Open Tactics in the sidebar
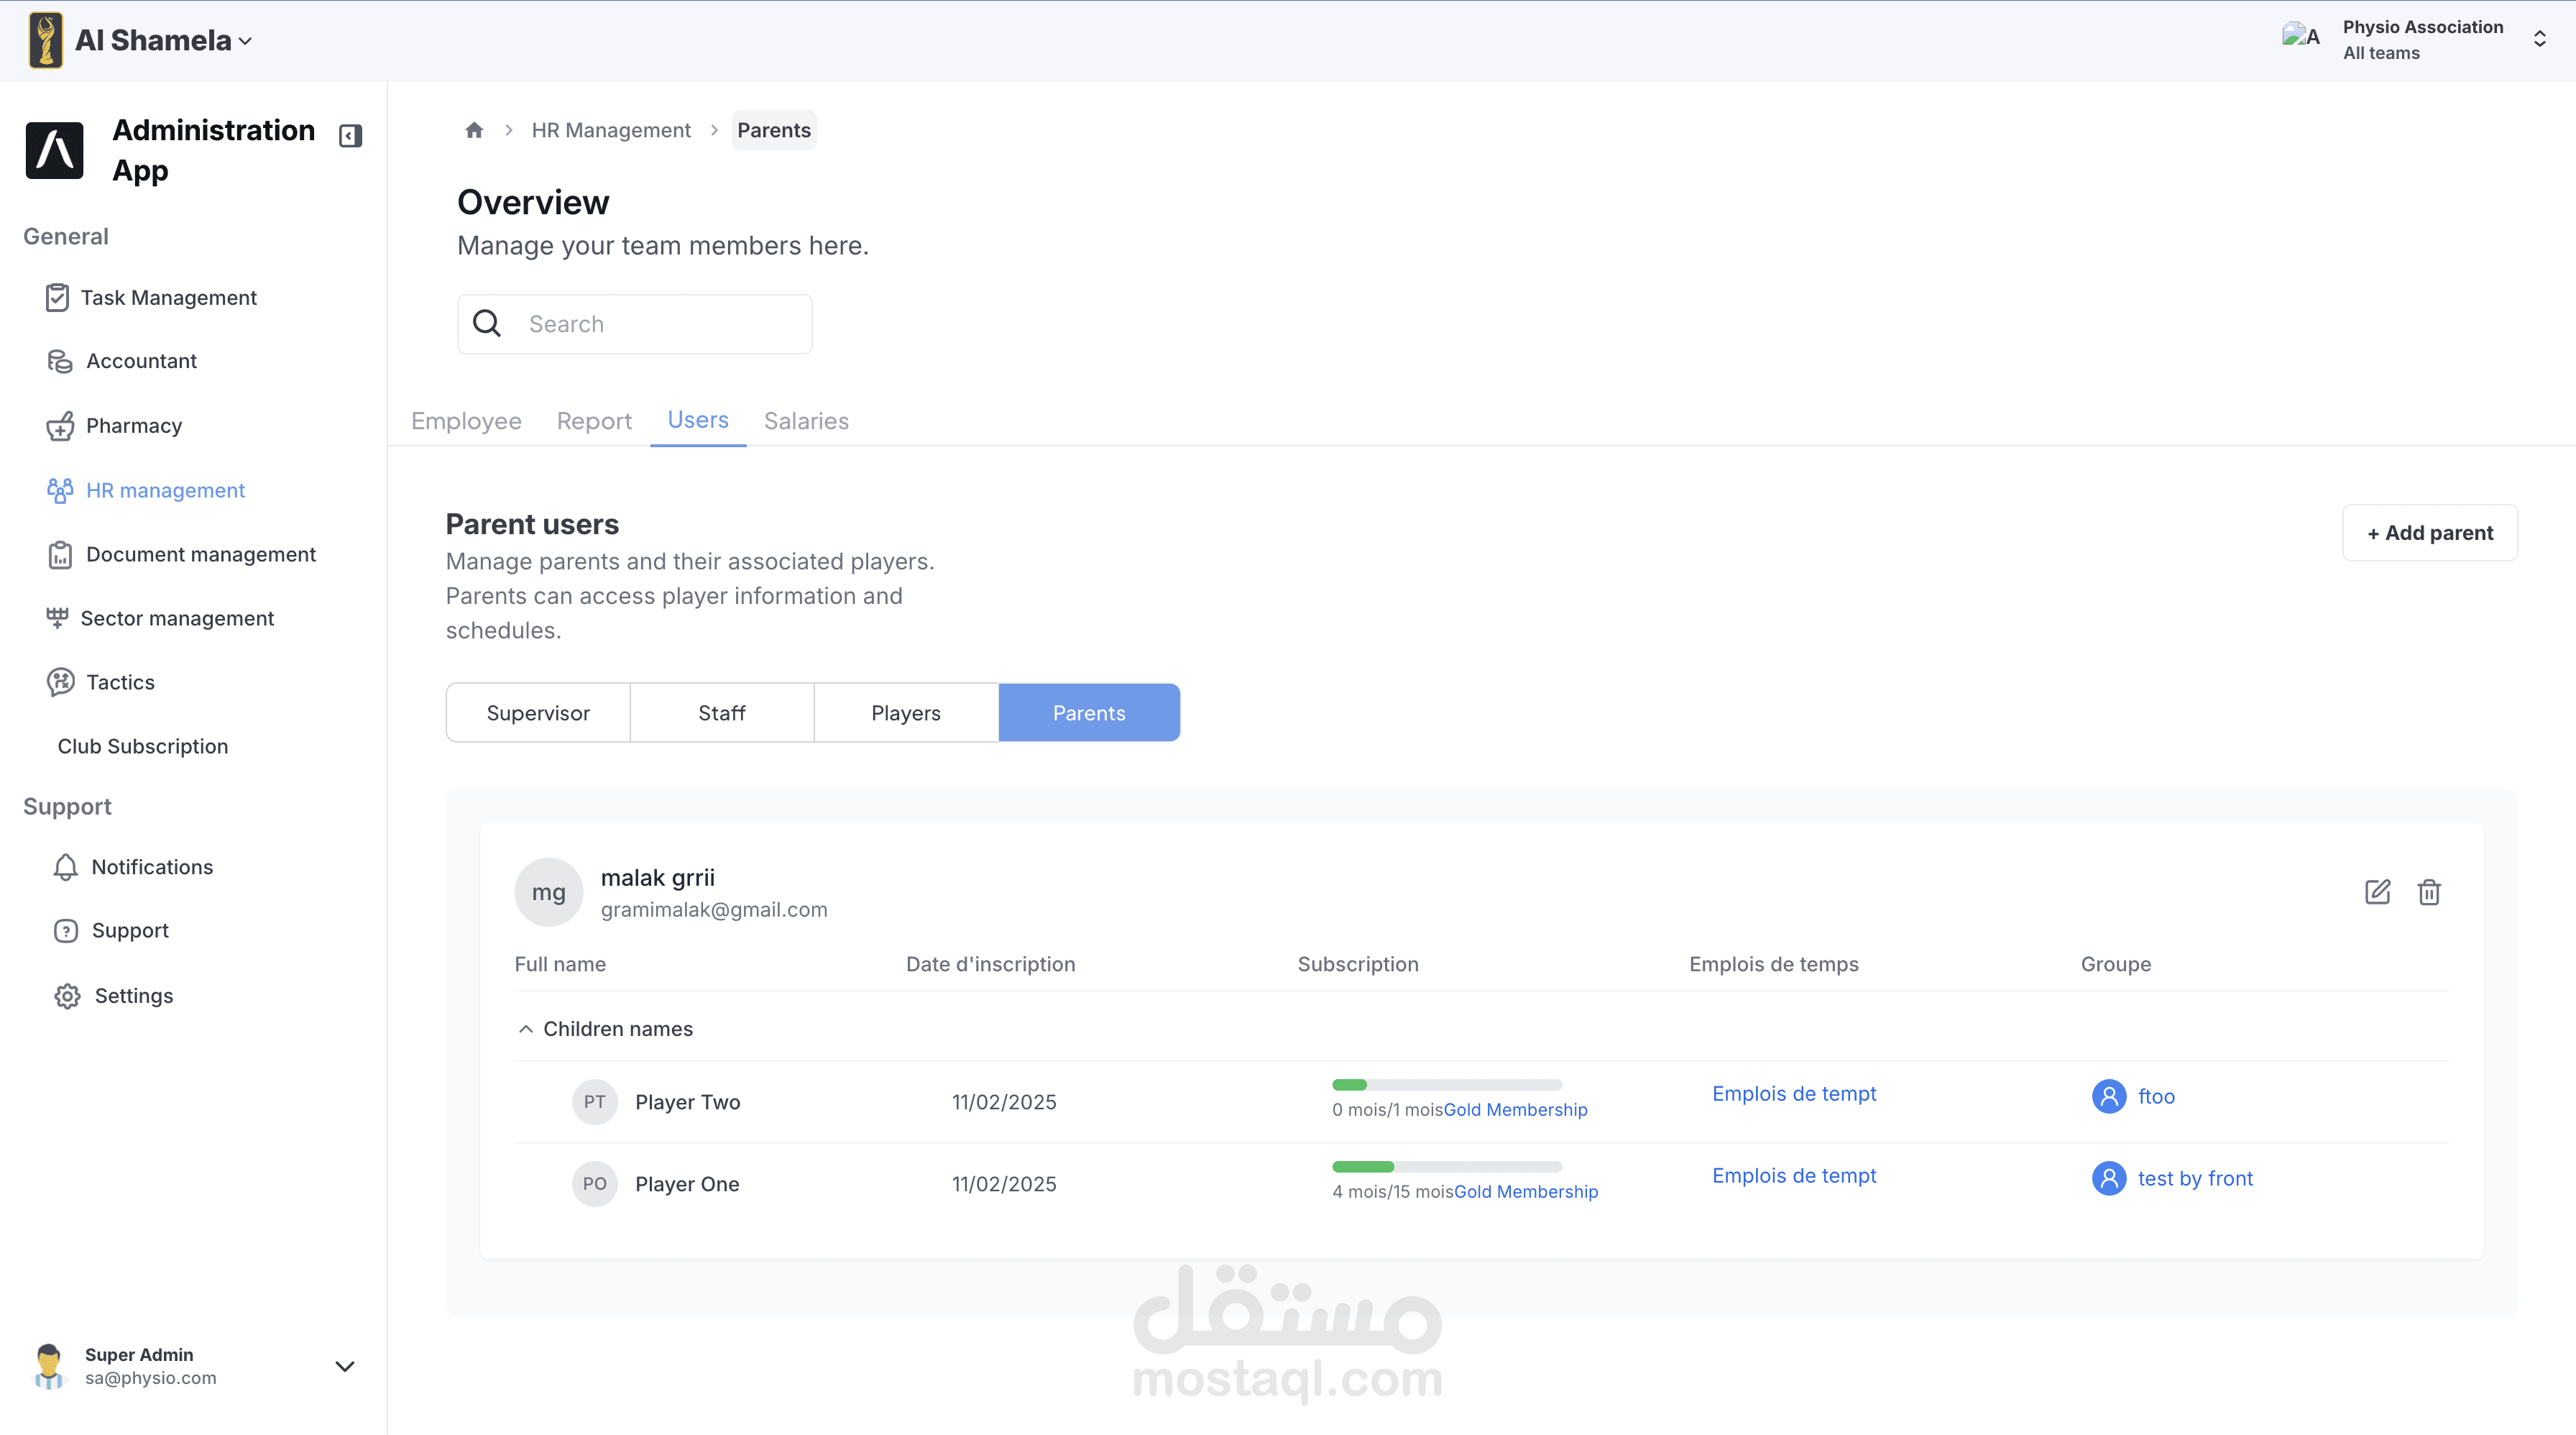The width and height of the screenshot is (2576, 1435). click(120, 682)
